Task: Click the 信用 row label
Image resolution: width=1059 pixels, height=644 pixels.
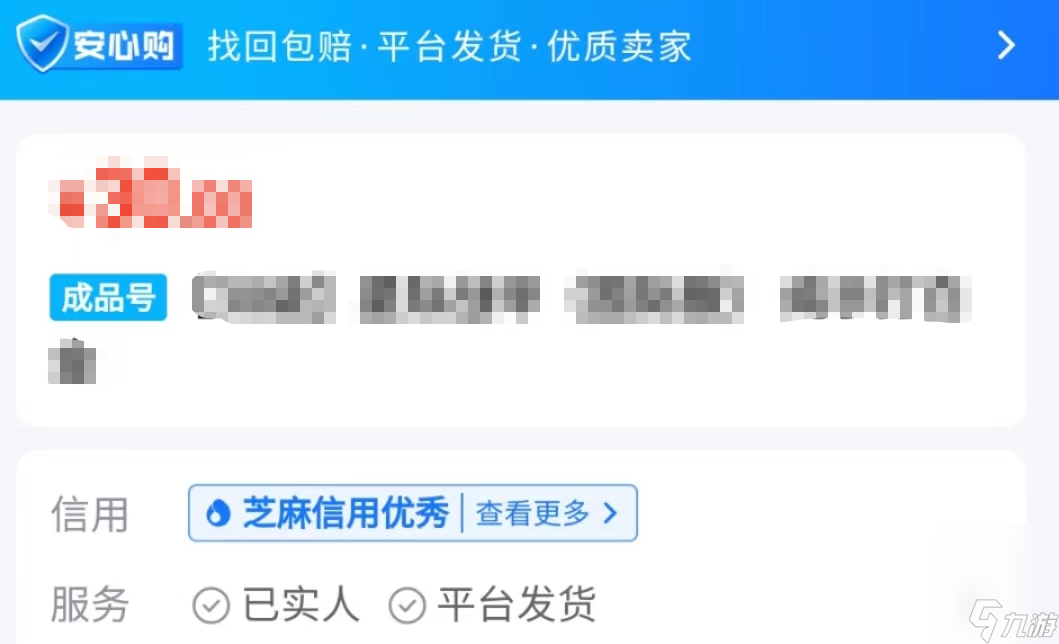Action: point(90,514)
